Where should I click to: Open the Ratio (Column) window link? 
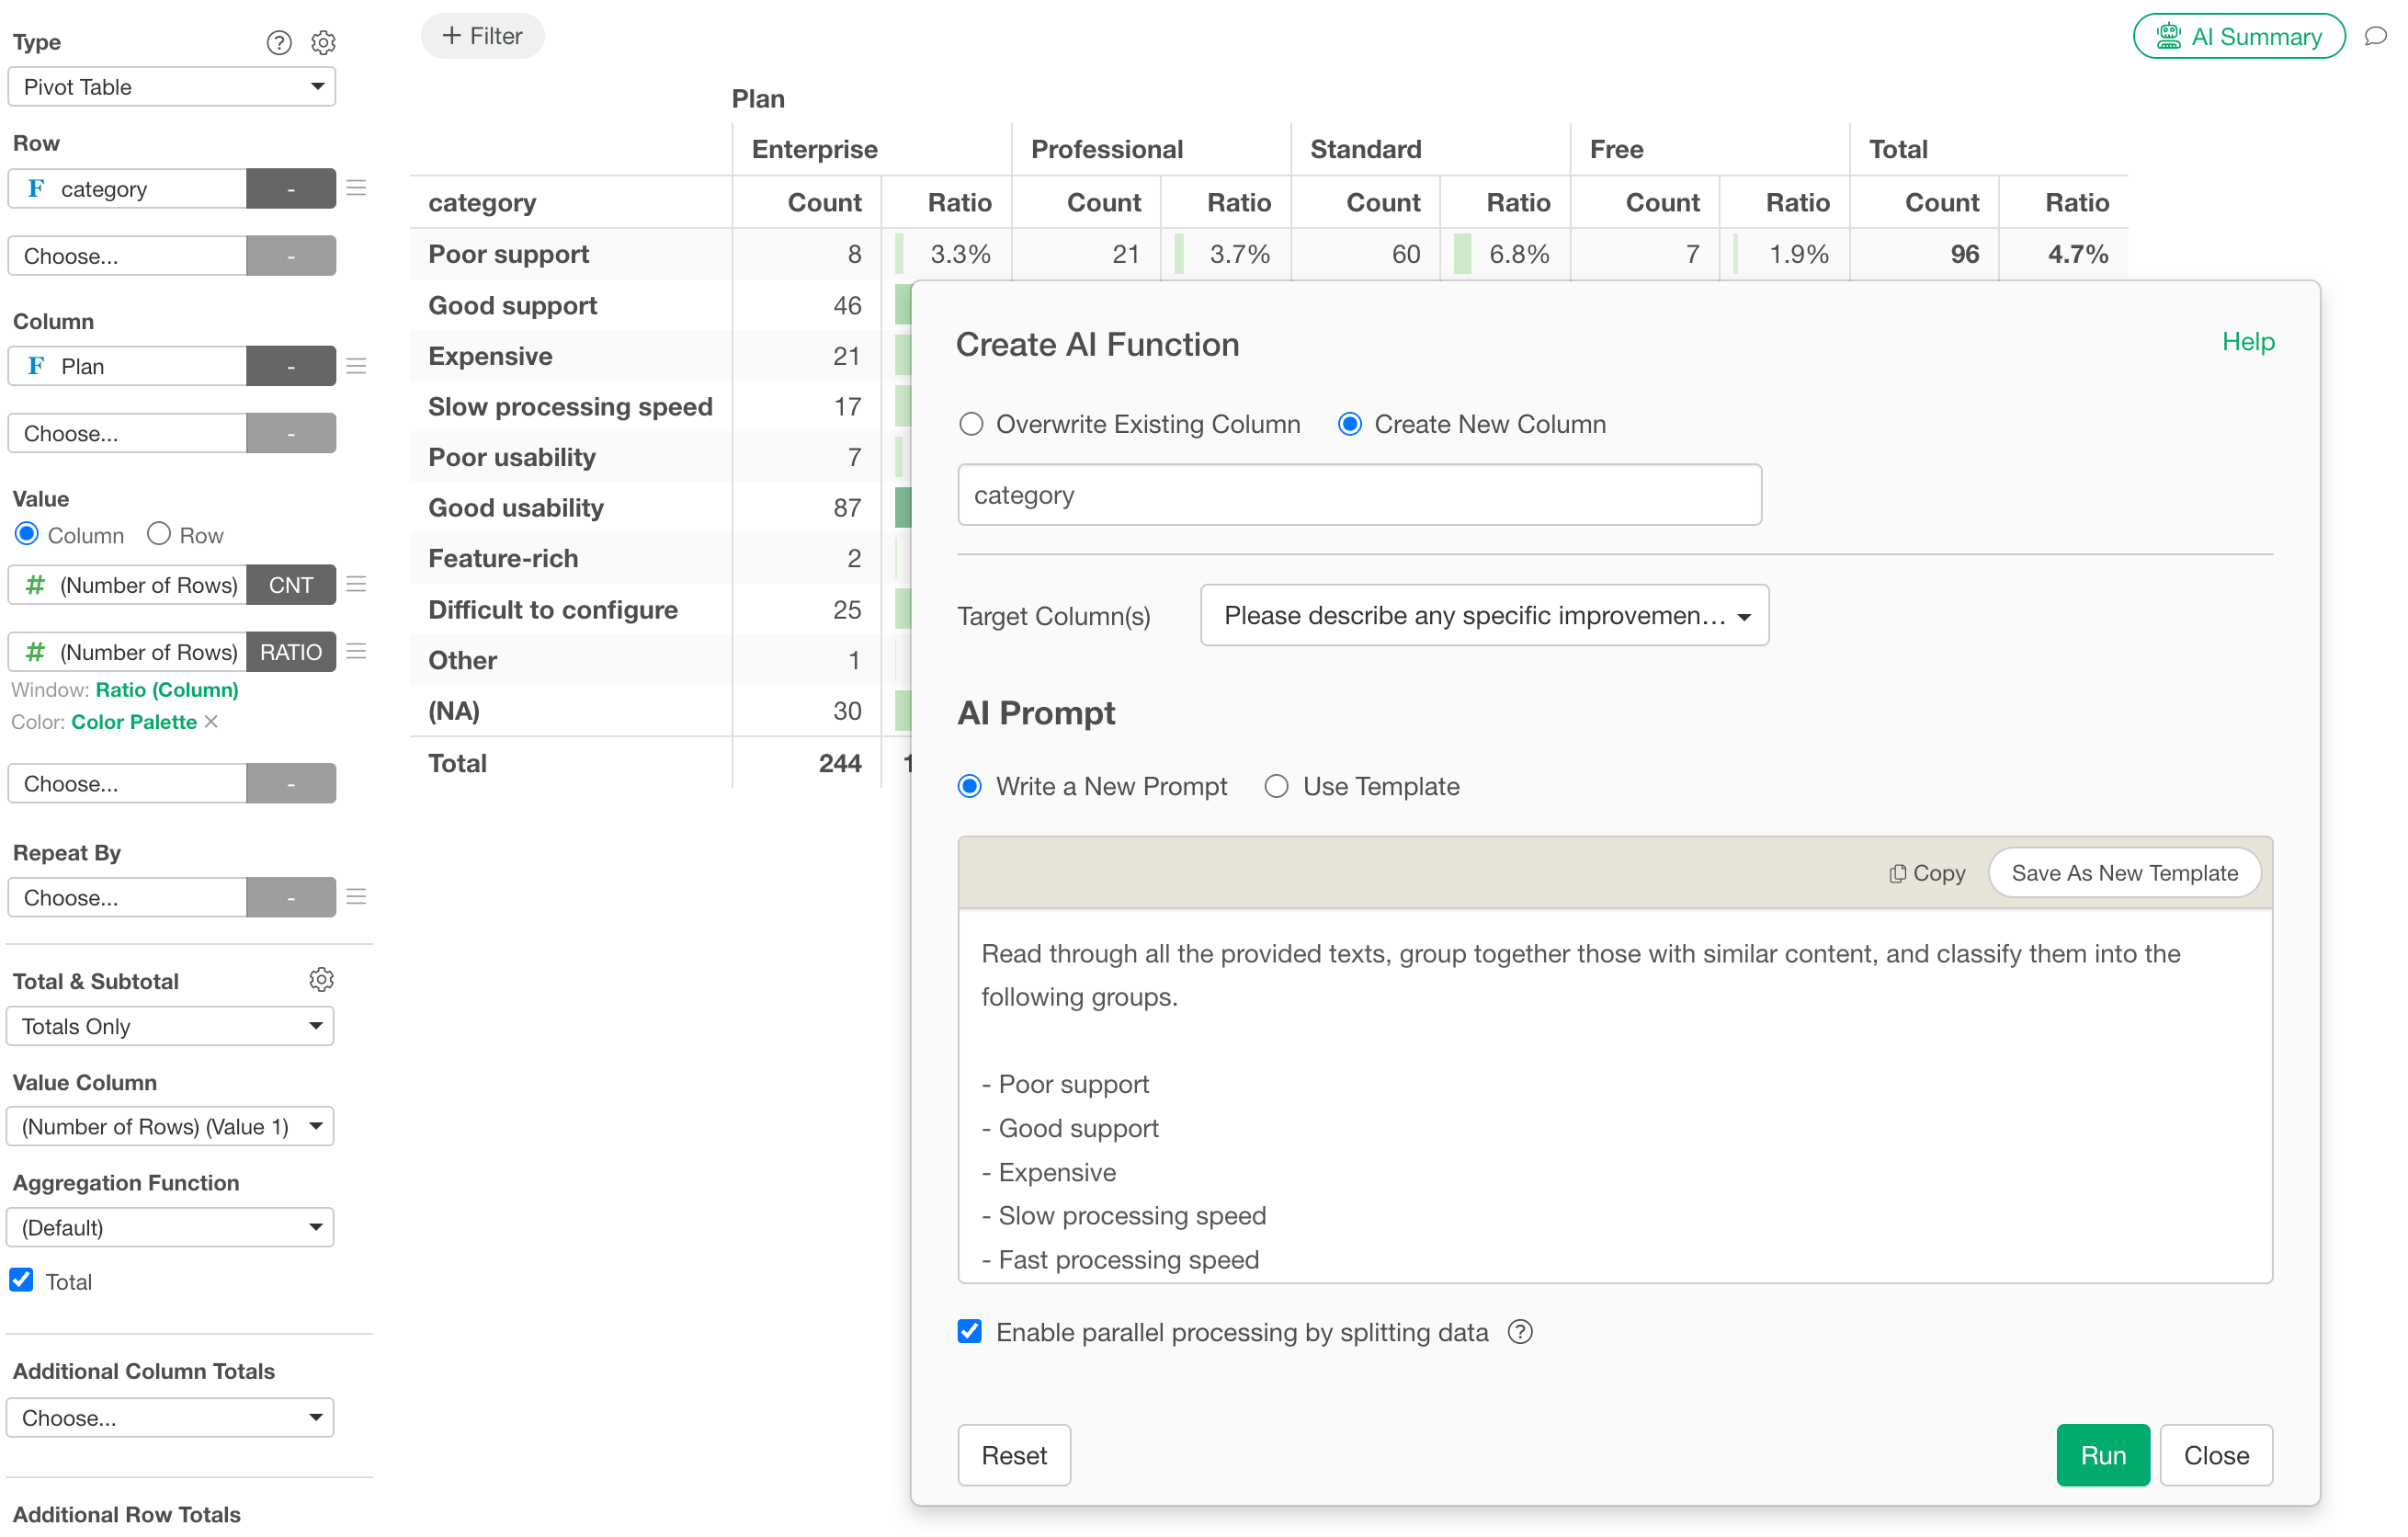point(167,689)
